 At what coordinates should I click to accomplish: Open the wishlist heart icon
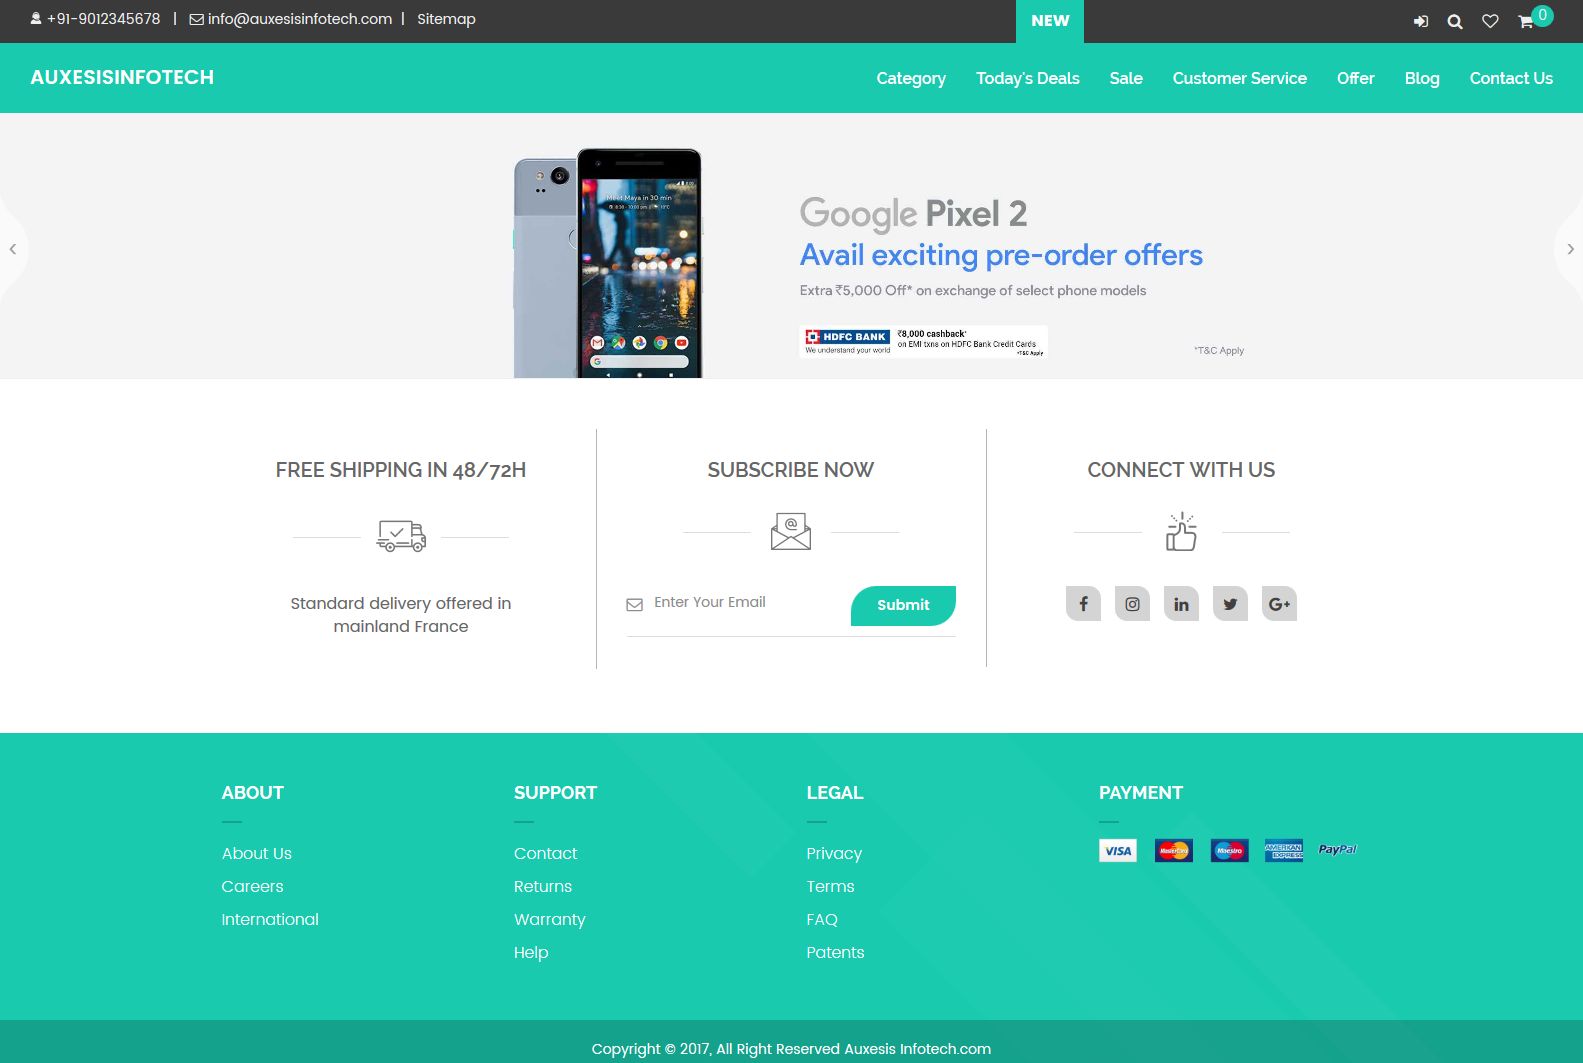click(1490, 21)
